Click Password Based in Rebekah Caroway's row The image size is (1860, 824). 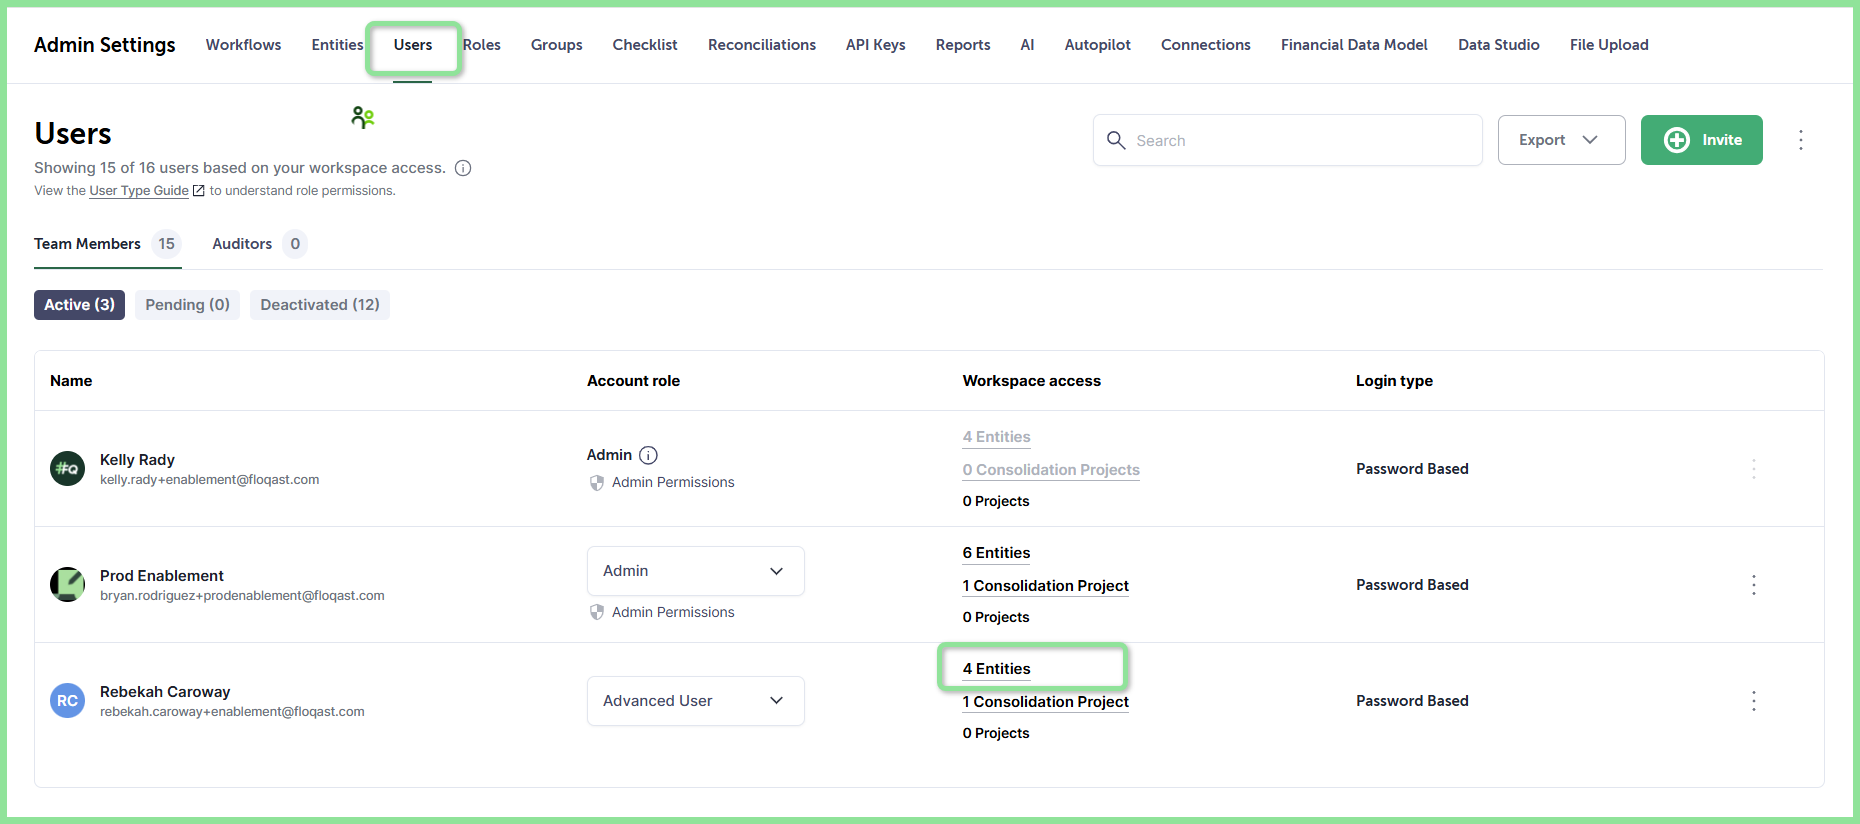click(x=1412, y=701)
